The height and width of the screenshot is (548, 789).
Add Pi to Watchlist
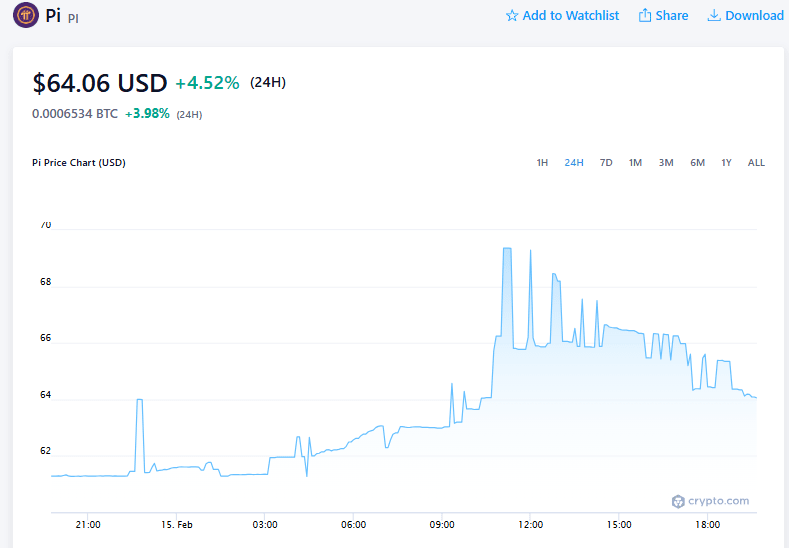tap(562, 16)
